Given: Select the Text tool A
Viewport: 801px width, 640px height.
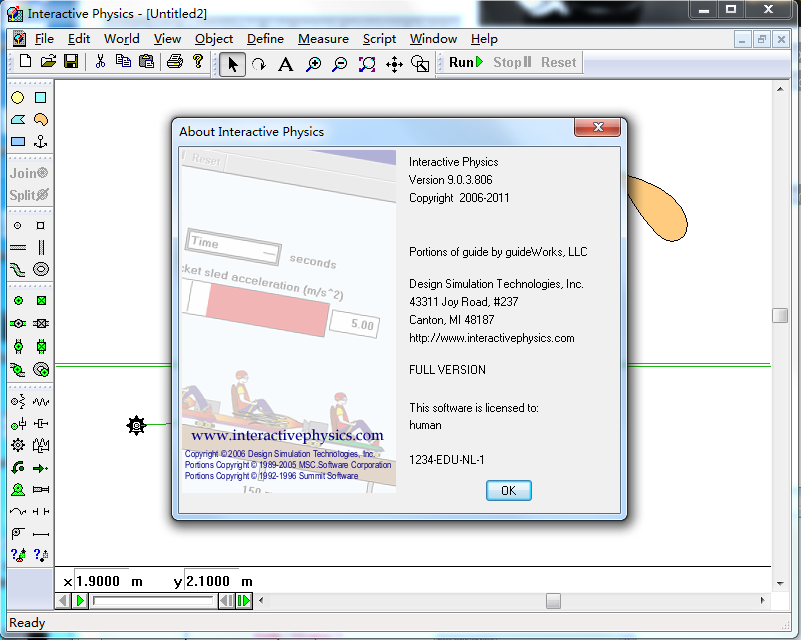Looking at the screenshot, I should [x=286, y=64].
